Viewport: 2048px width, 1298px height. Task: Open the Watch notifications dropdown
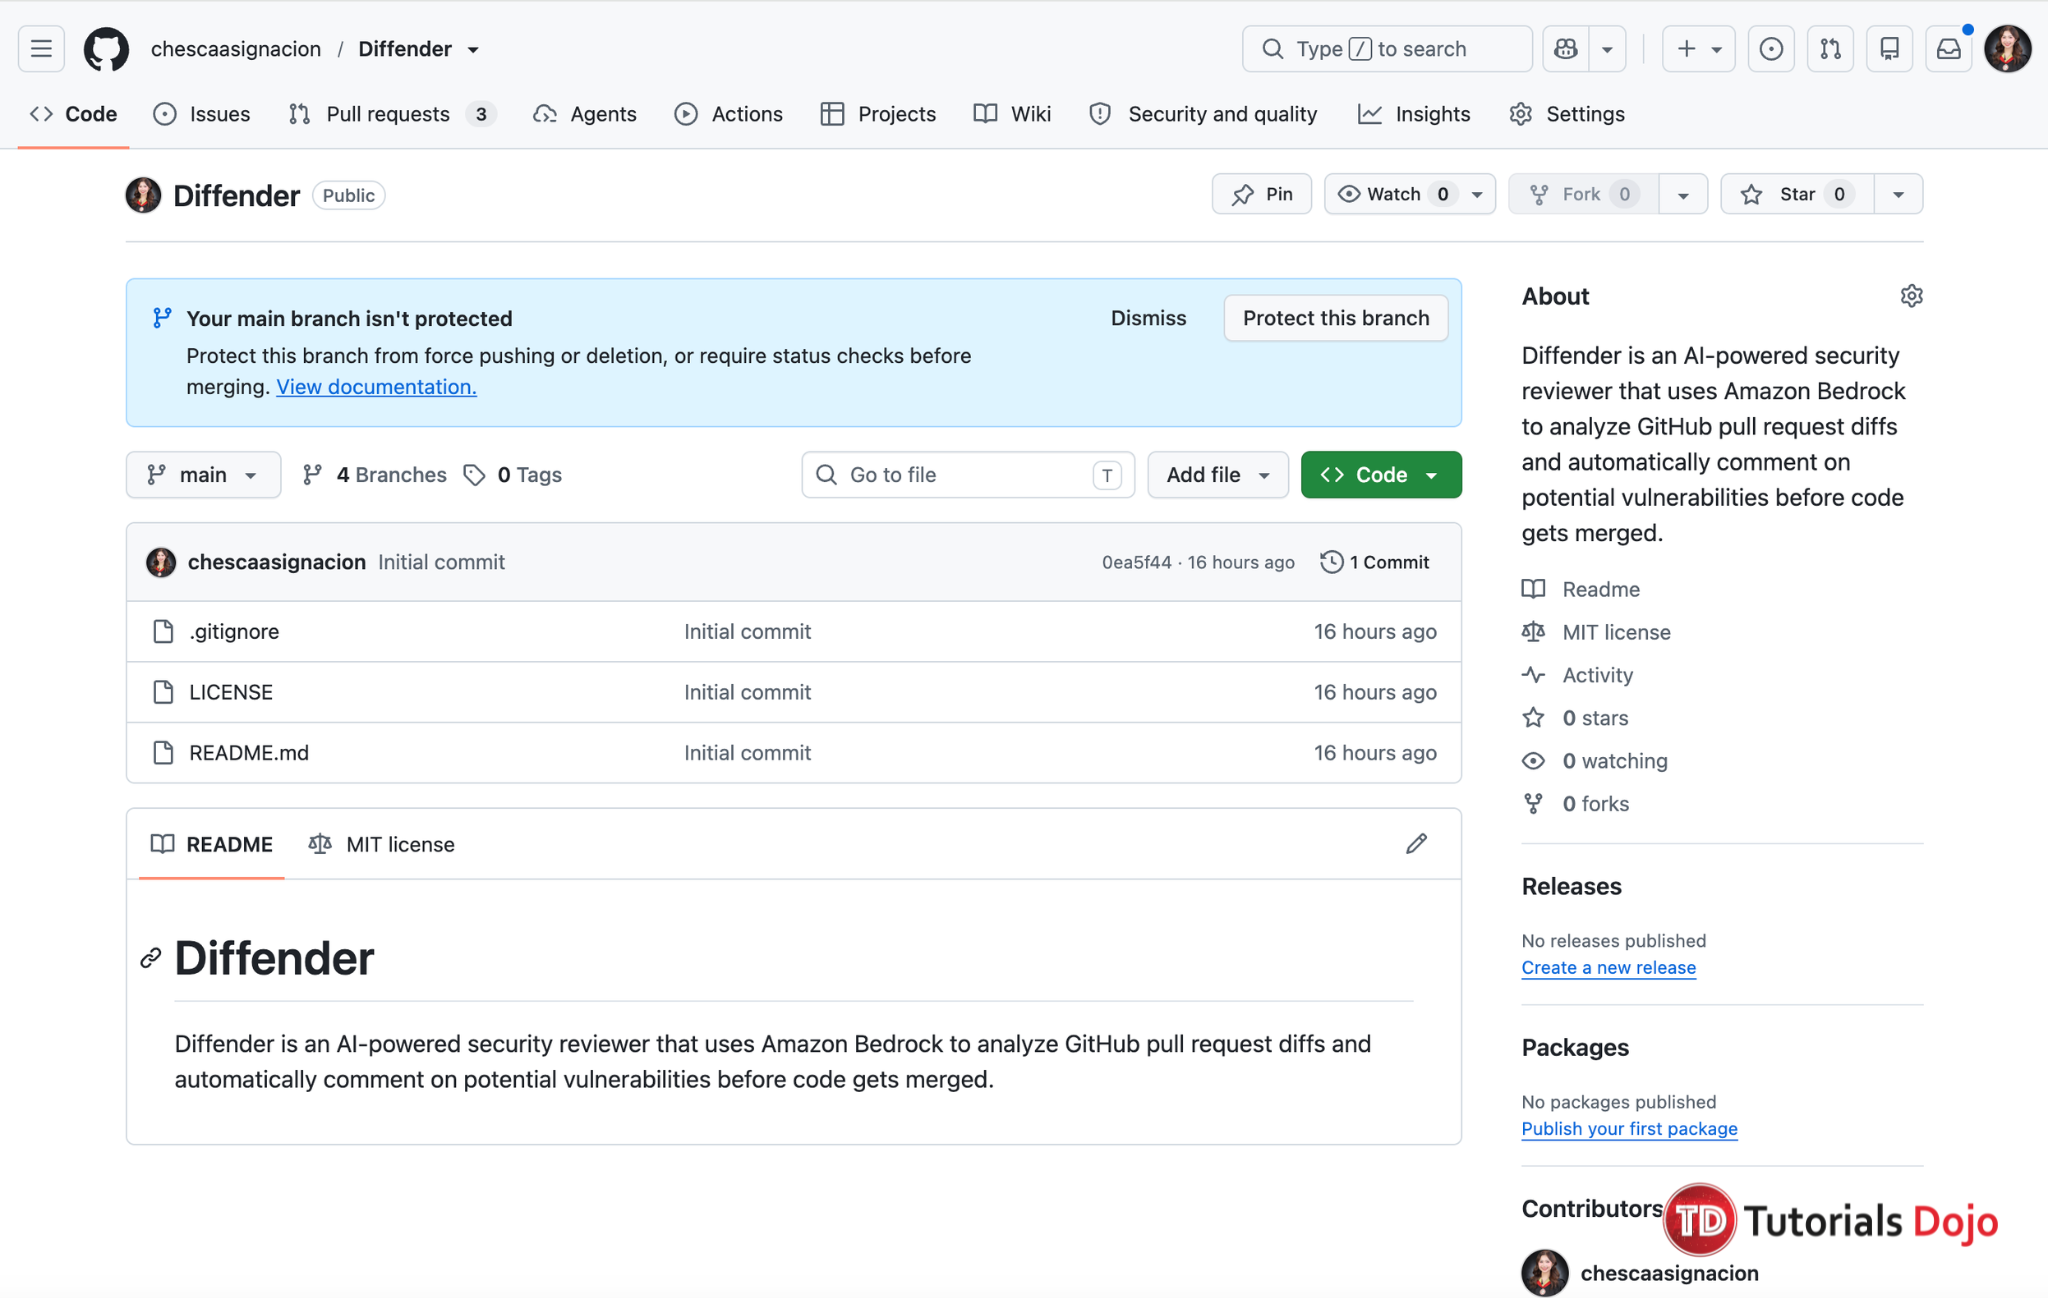coord(1410,194)
